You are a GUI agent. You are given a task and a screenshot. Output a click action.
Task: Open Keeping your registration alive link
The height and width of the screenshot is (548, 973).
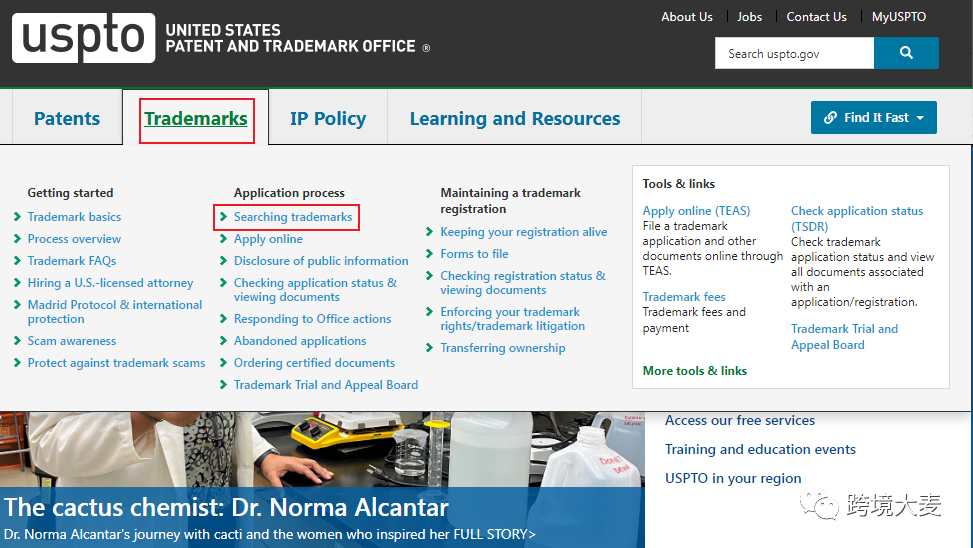(524, 231)
